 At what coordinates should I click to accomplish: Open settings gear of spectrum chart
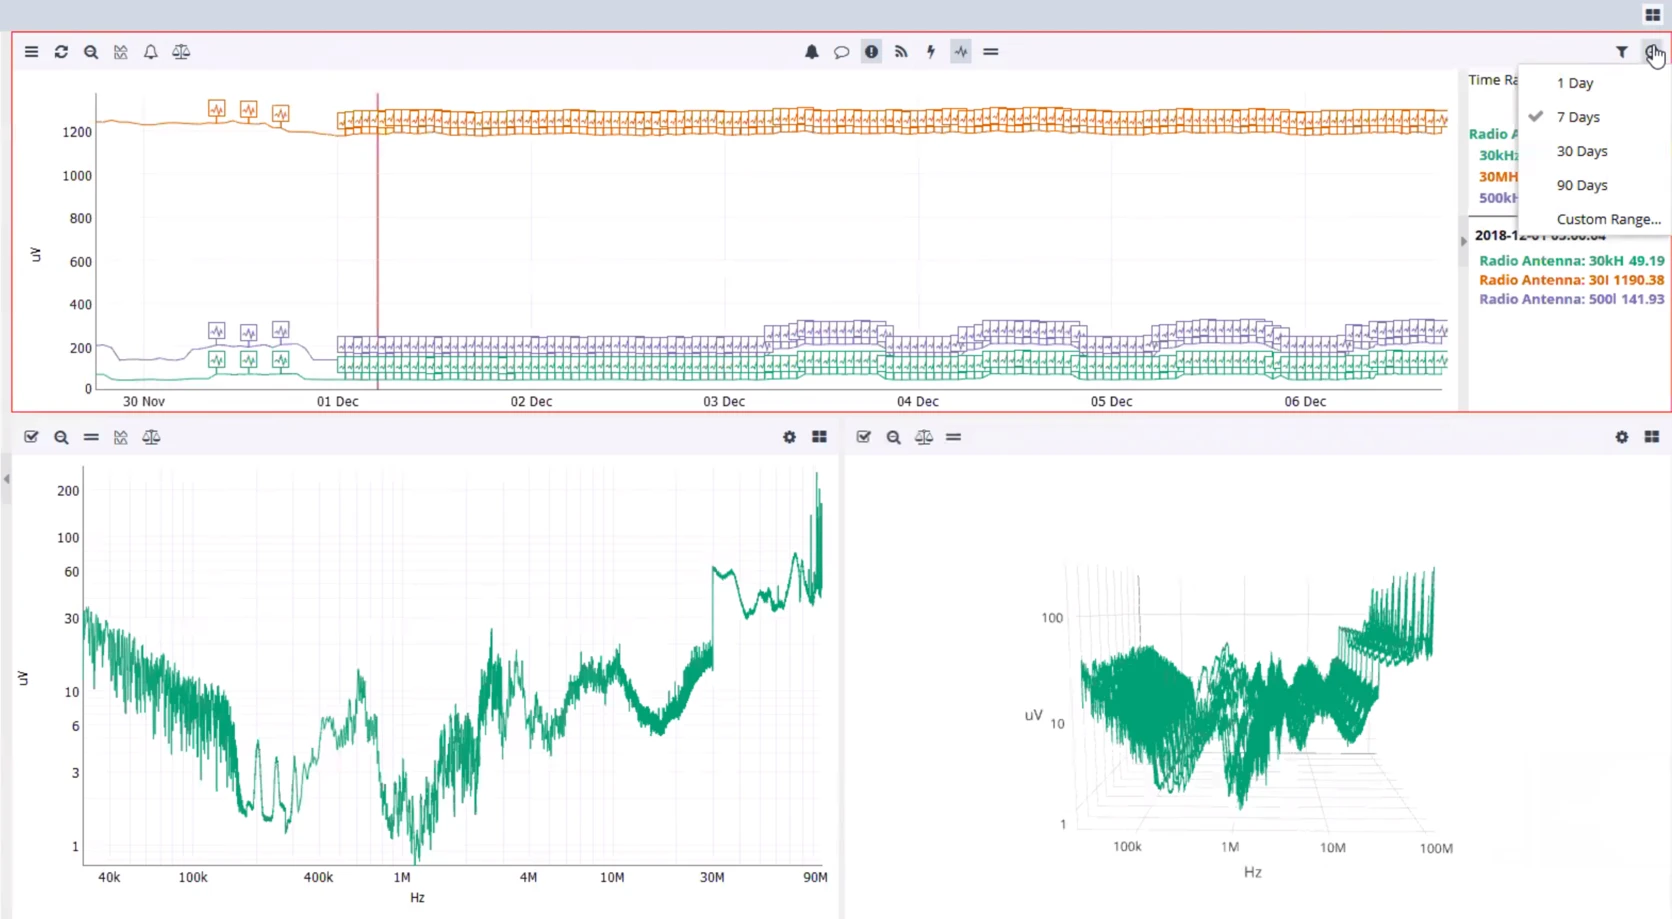point(789,437)
